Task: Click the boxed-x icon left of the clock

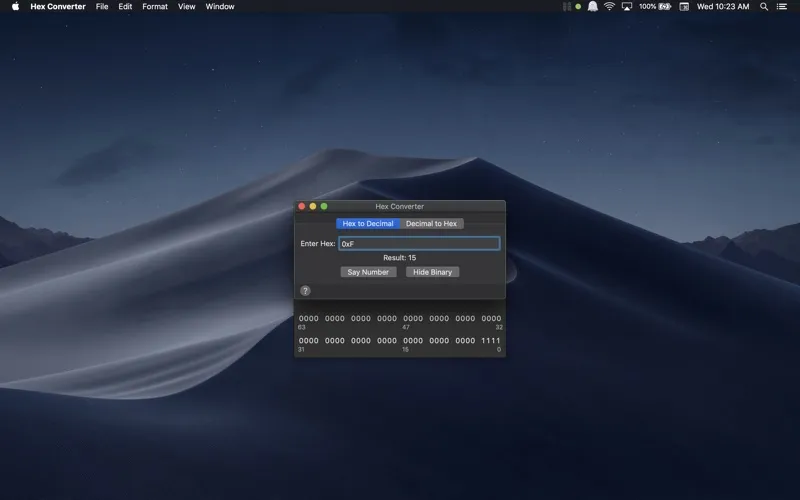Action: pos(684,7)
